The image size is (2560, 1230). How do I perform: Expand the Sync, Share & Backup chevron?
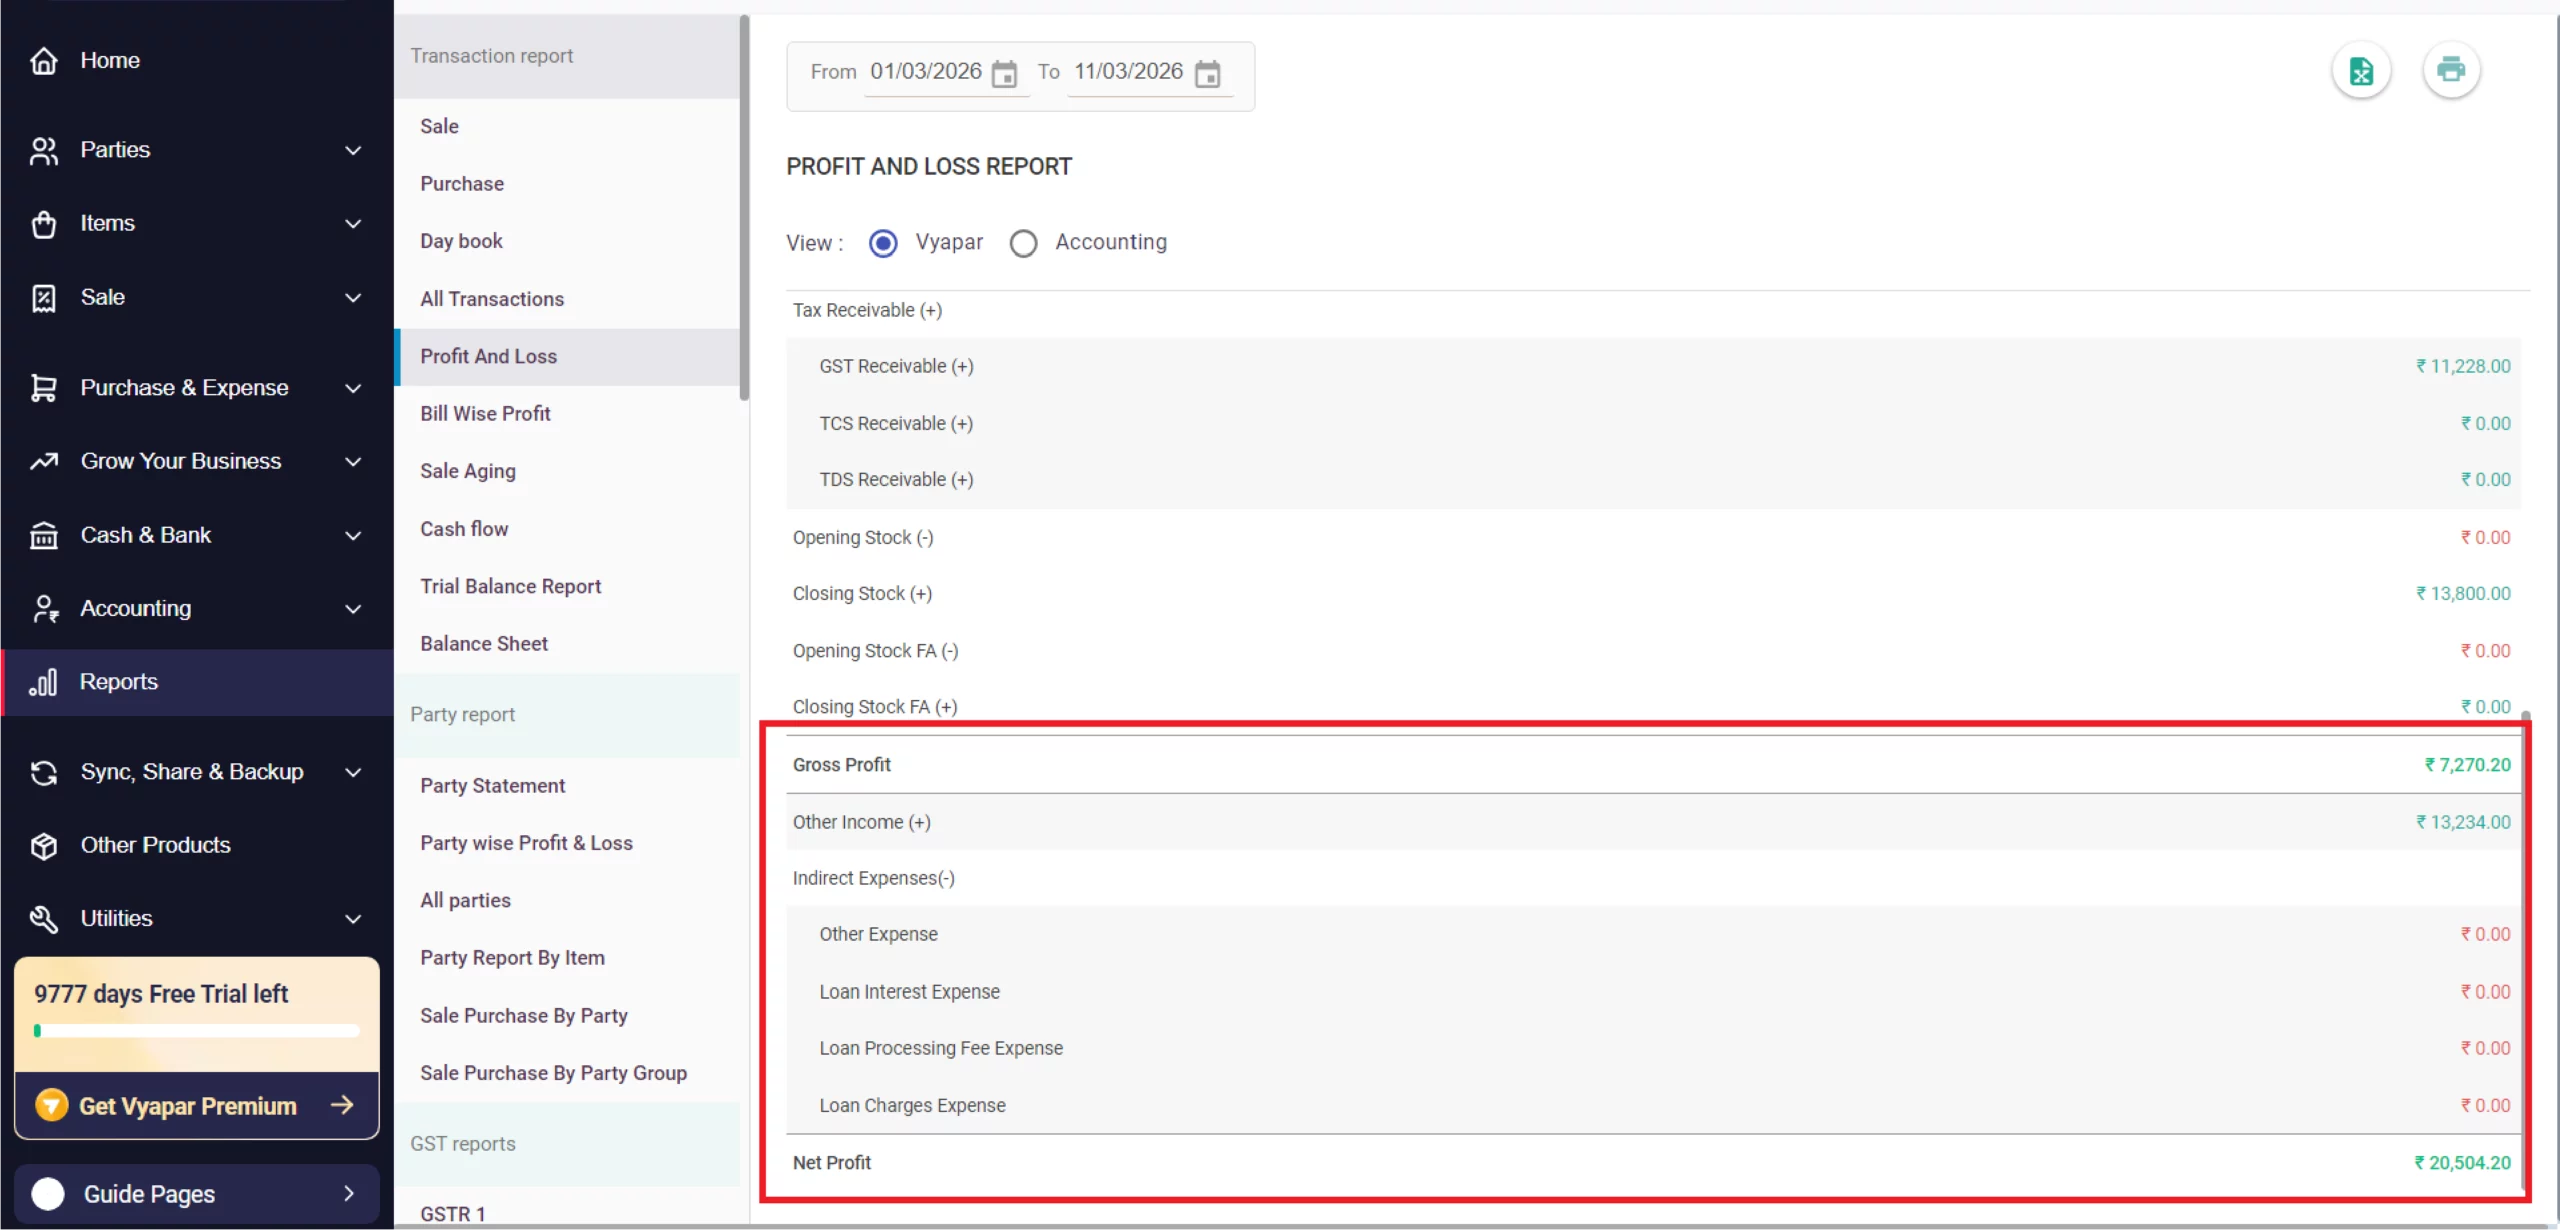(x=353, y=772)
